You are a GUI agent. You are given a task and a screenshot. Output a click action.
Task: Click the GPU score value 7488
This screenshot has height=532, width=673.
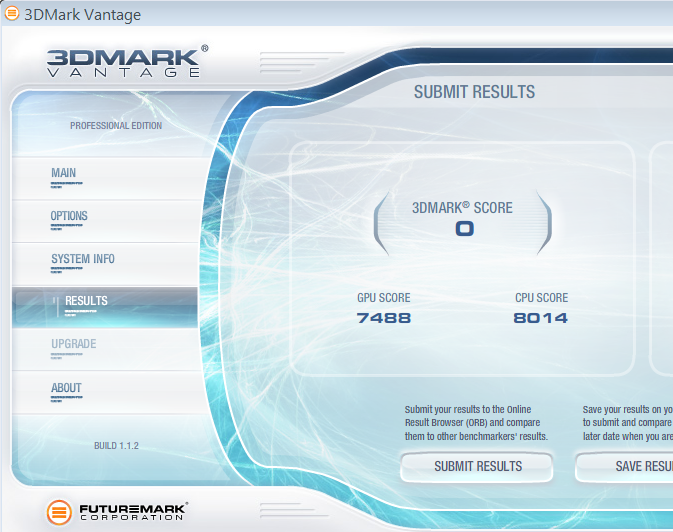click(x=384, y=318)
